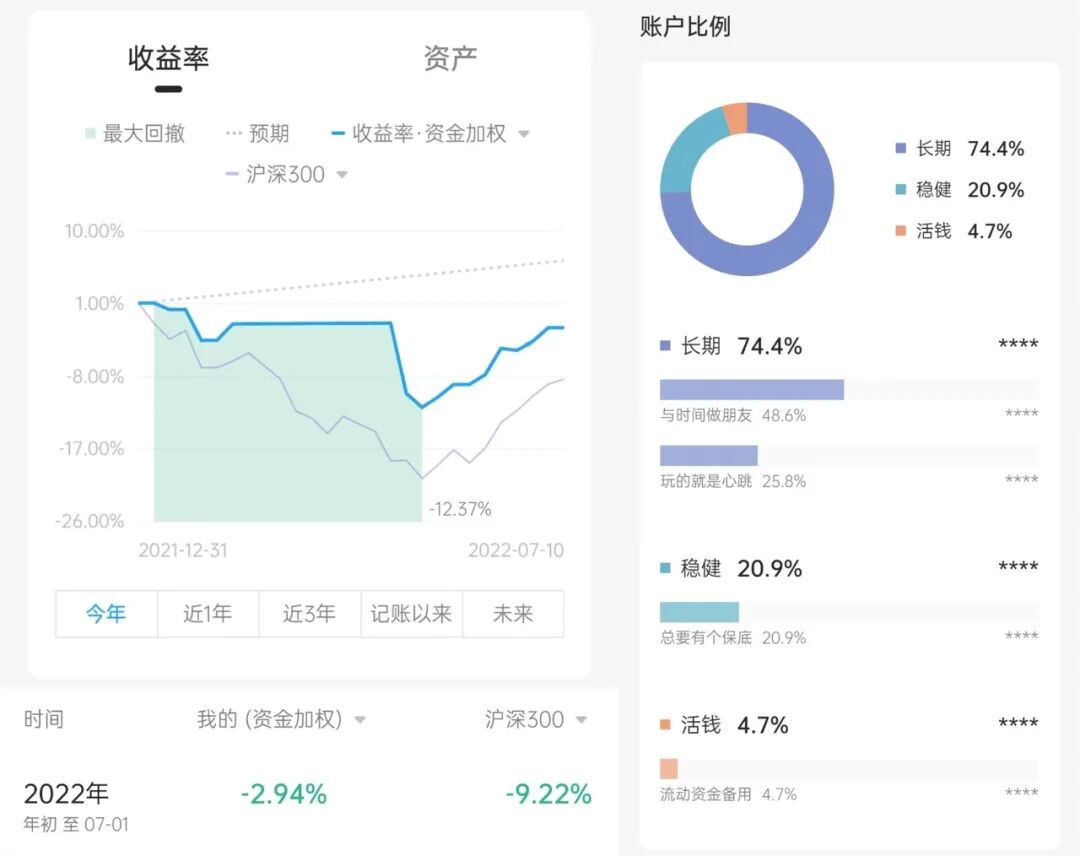Click the 长期 74.4% section header
1080x856 pixels.
(x=731, y=346)
